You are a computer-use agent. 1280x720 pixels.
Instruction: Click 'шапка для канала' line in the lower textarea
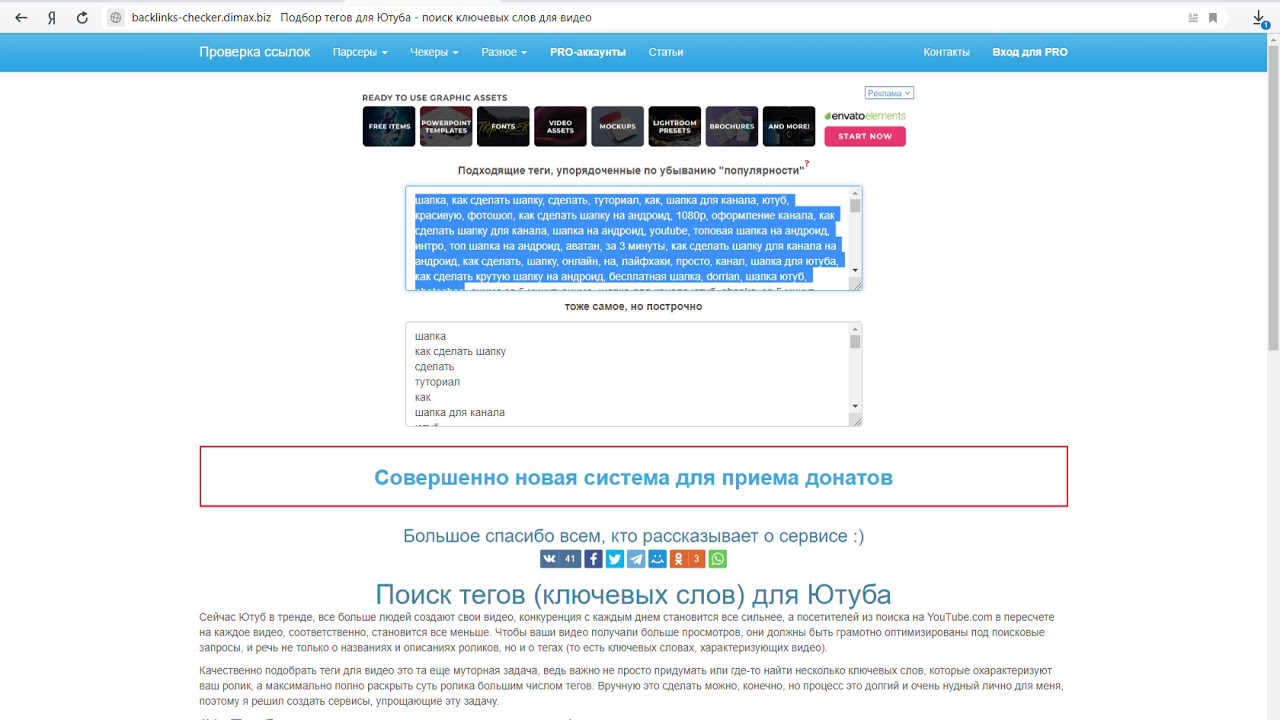(460, 412)
